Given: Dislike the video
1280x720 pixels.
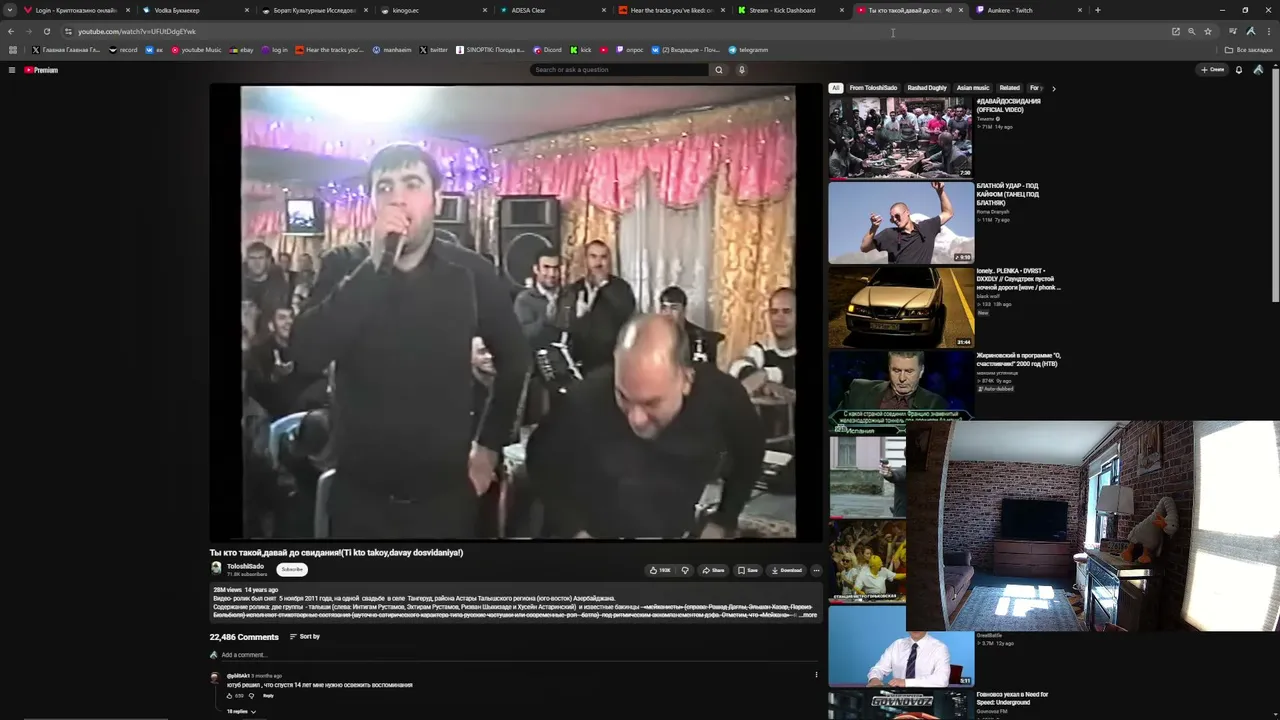Looking at the screenshot, I should pyautogui.click(x=685, y=570).
